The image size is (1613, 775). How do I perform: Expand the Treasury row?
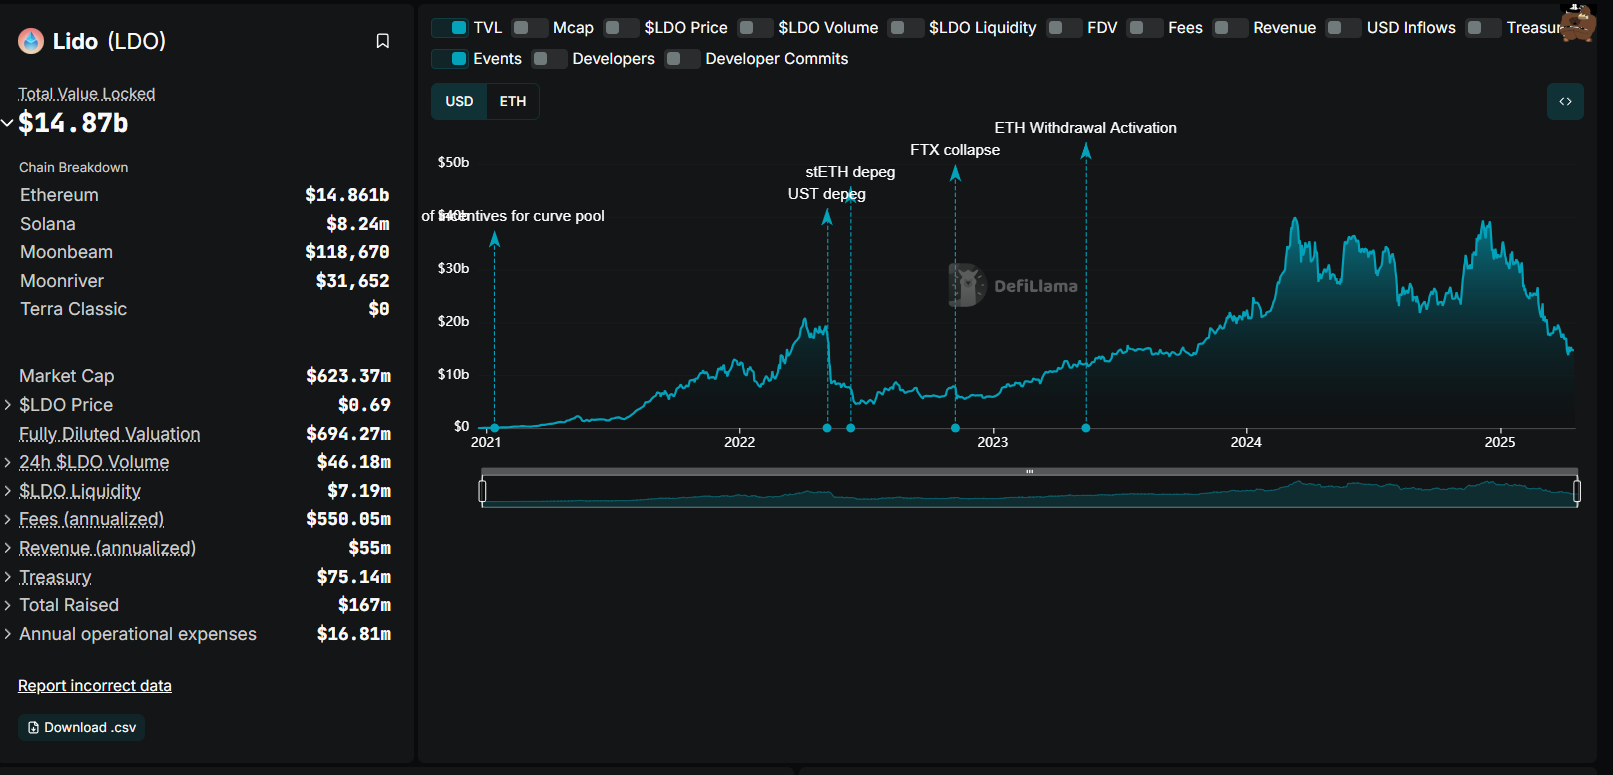7,577
